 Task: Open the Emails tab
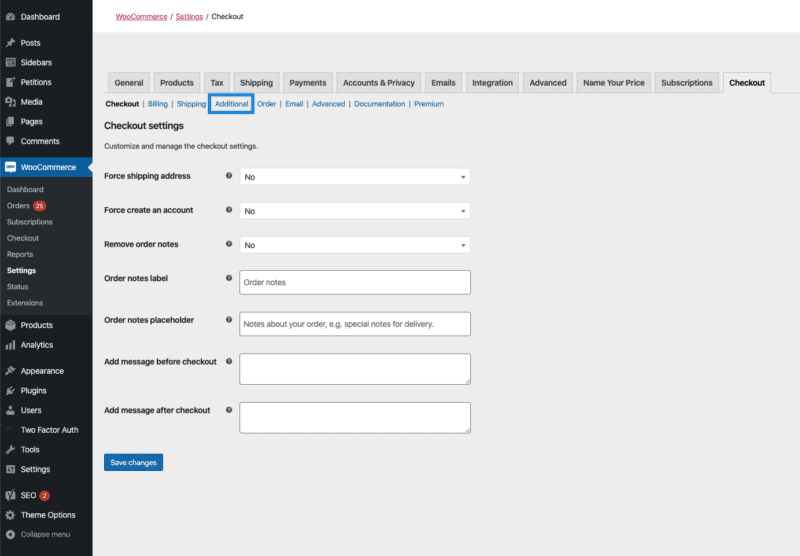tap(443, 83)
